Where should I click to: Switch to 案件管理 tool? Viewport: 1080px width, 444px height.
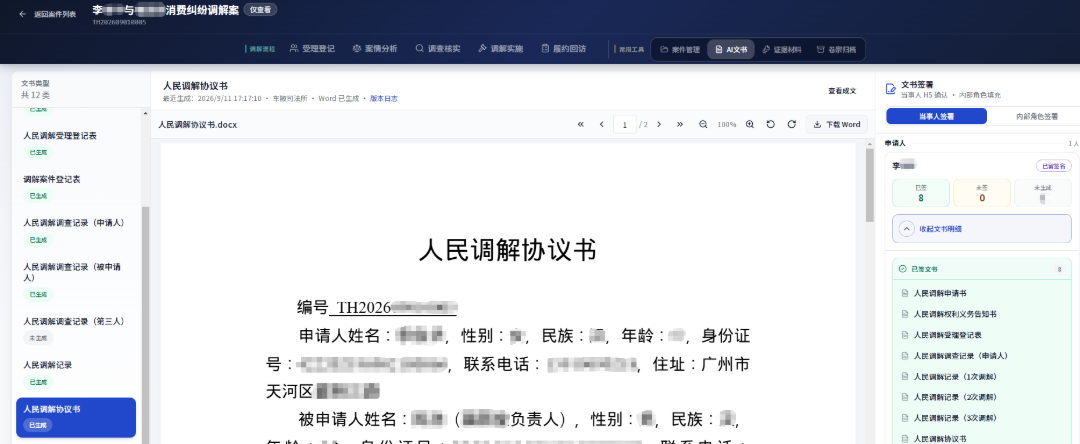point(679,50)
